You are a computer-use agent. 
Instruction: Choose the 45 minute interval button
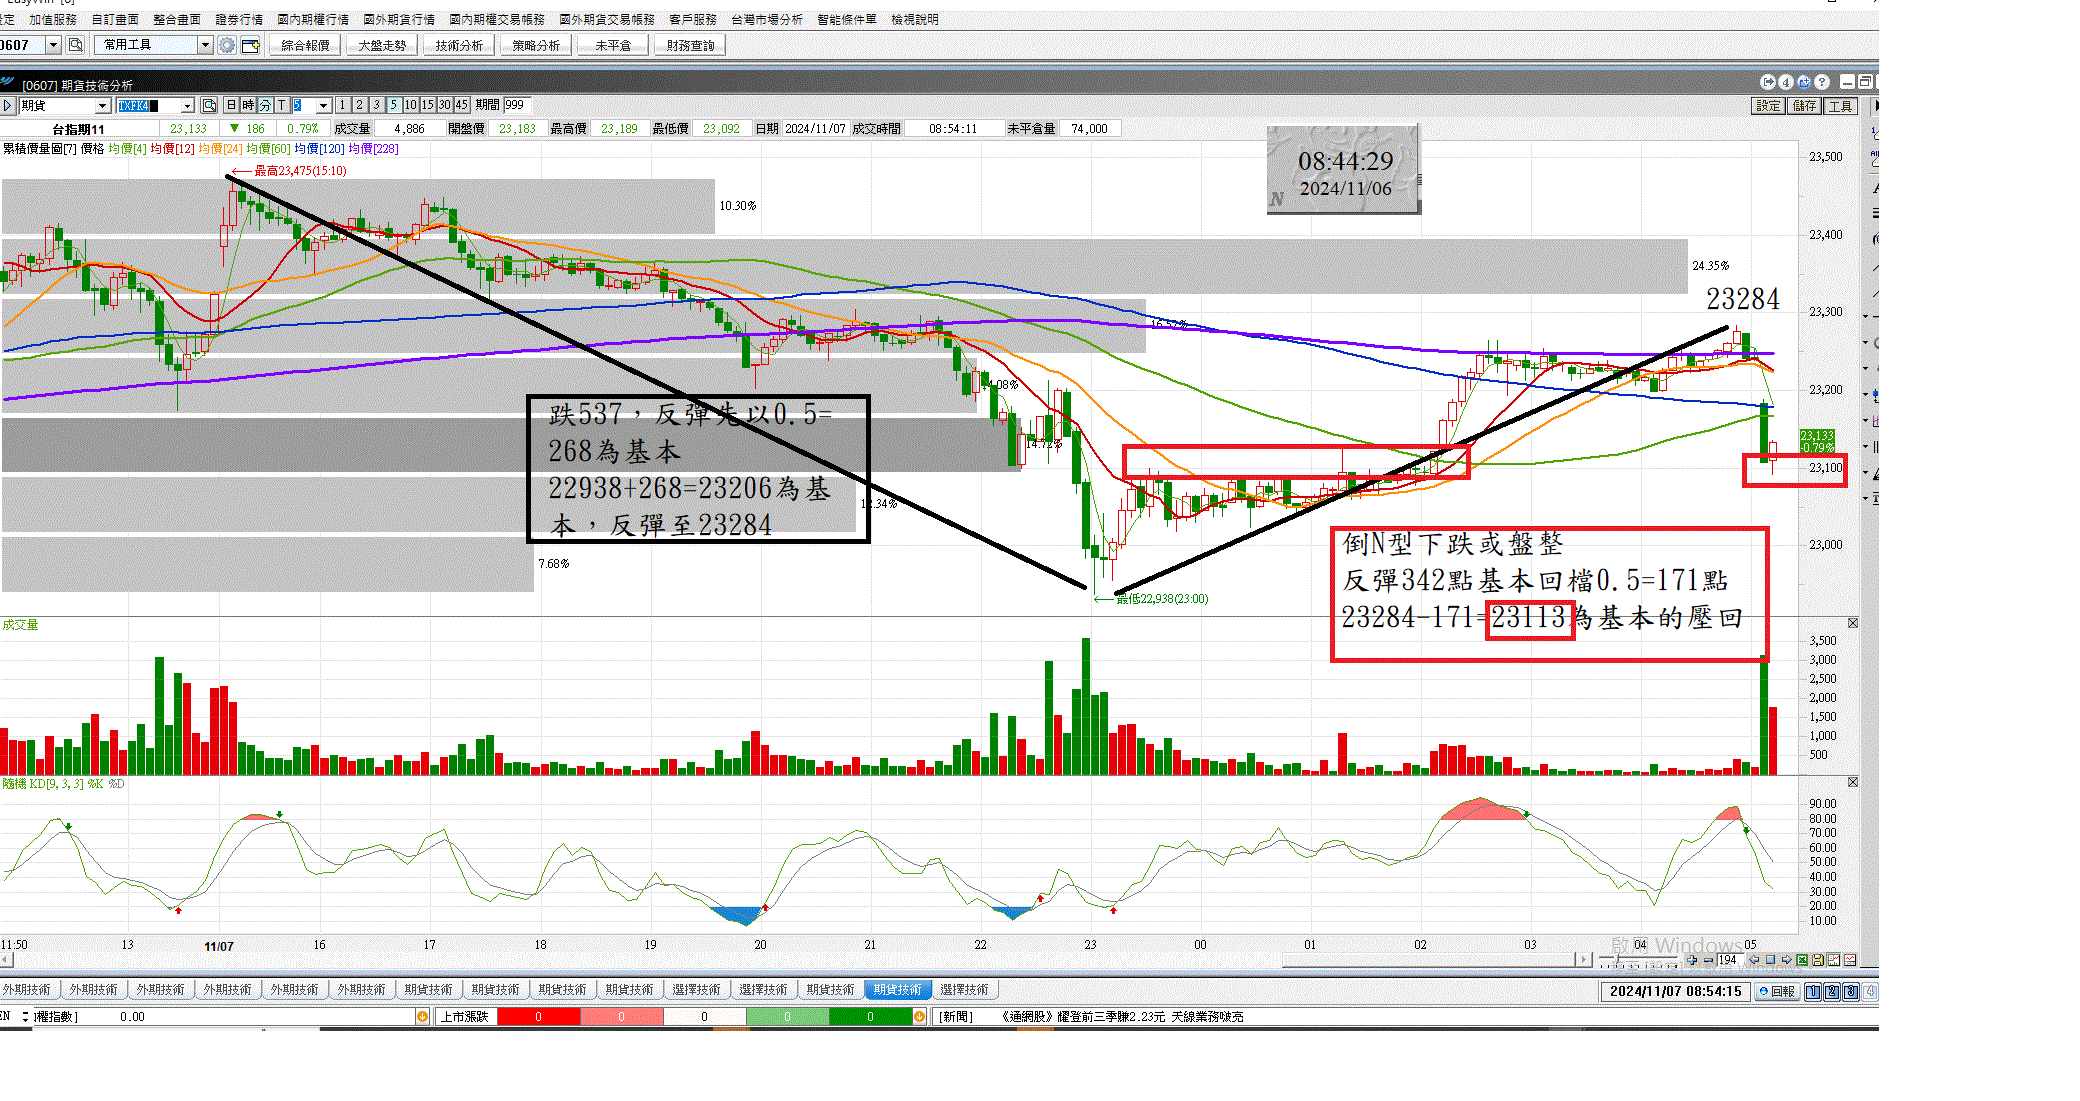click(462, 105)
